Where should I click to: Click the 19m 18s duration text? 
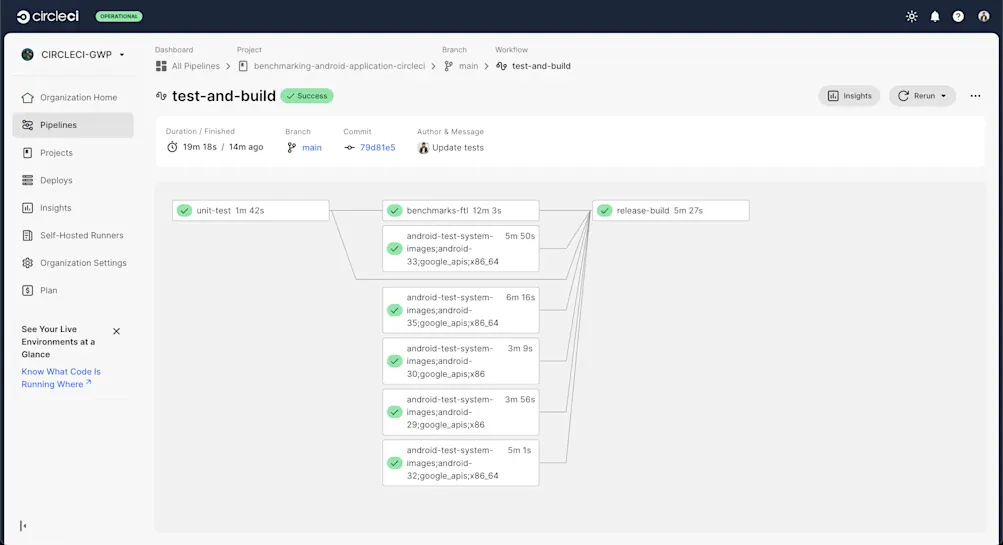coord(200,147)
